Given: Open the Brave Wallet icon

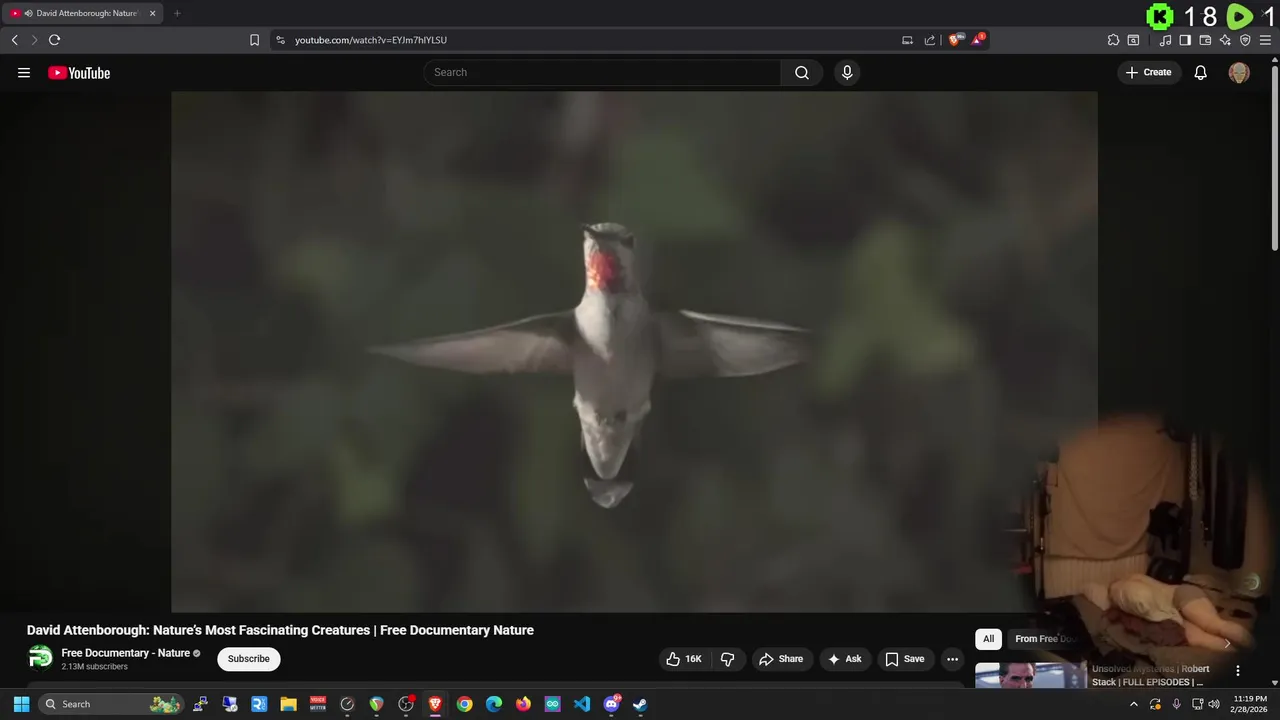Looking at the screenshot, I should point(1205,40).
